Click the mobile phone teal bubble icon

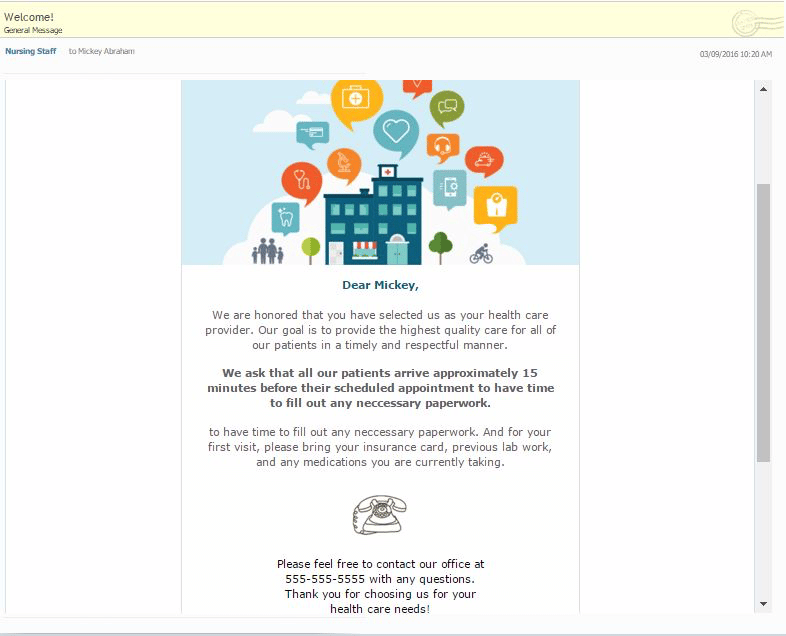point(450,189)
